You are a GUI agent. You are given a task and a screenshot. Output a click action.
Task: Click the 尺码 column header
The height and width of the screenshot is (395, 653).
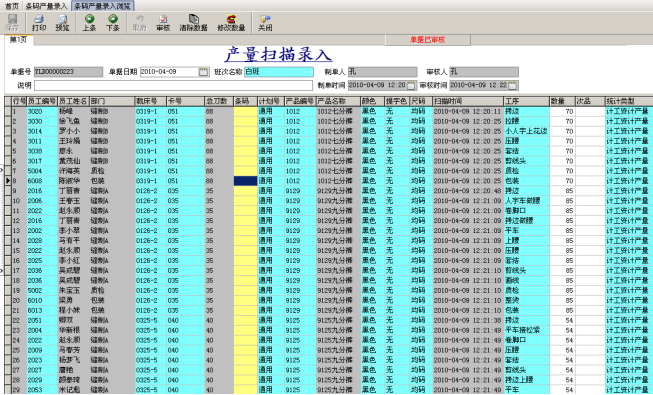421,101
